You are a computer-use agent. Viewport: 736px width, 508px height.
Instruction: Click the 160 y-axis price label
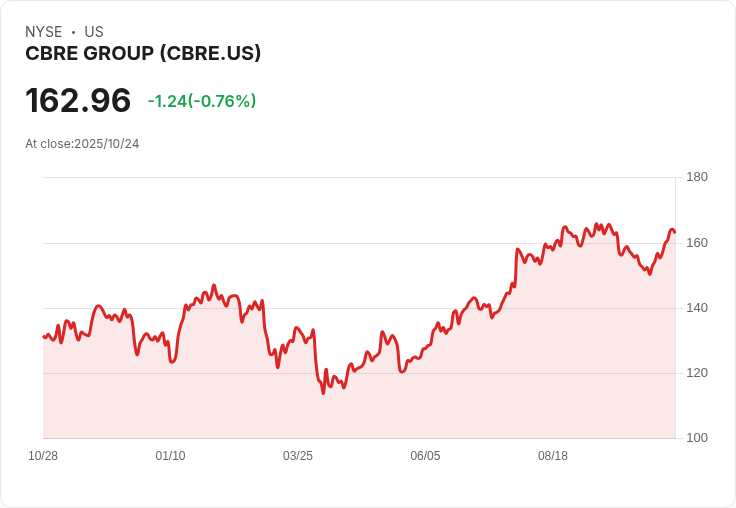[697, 243]
